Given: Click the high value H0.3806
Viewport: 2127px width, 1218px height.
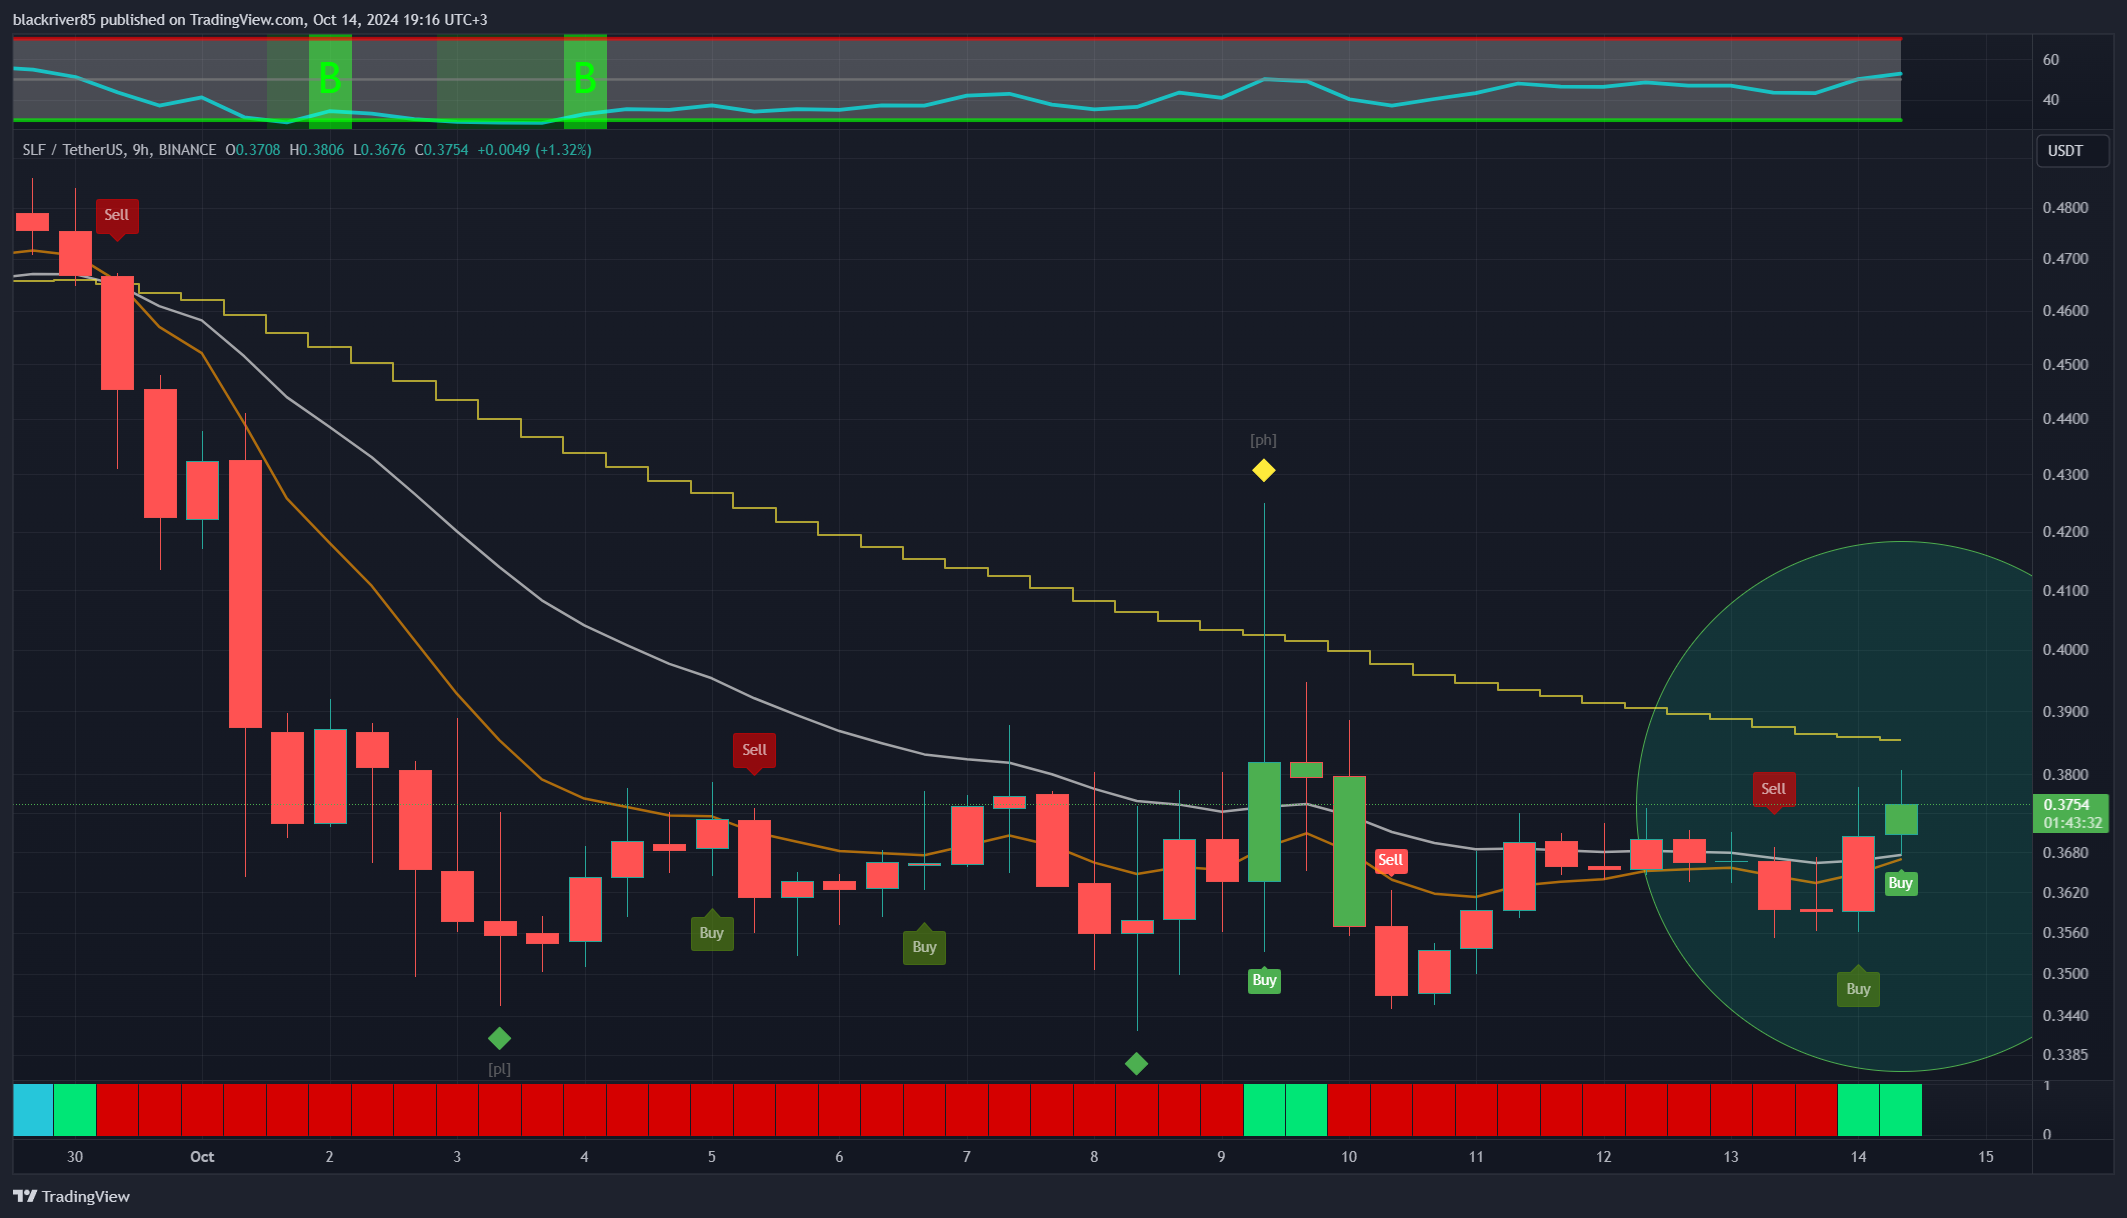Looking at the screenshot, I should tap(316, 150).
